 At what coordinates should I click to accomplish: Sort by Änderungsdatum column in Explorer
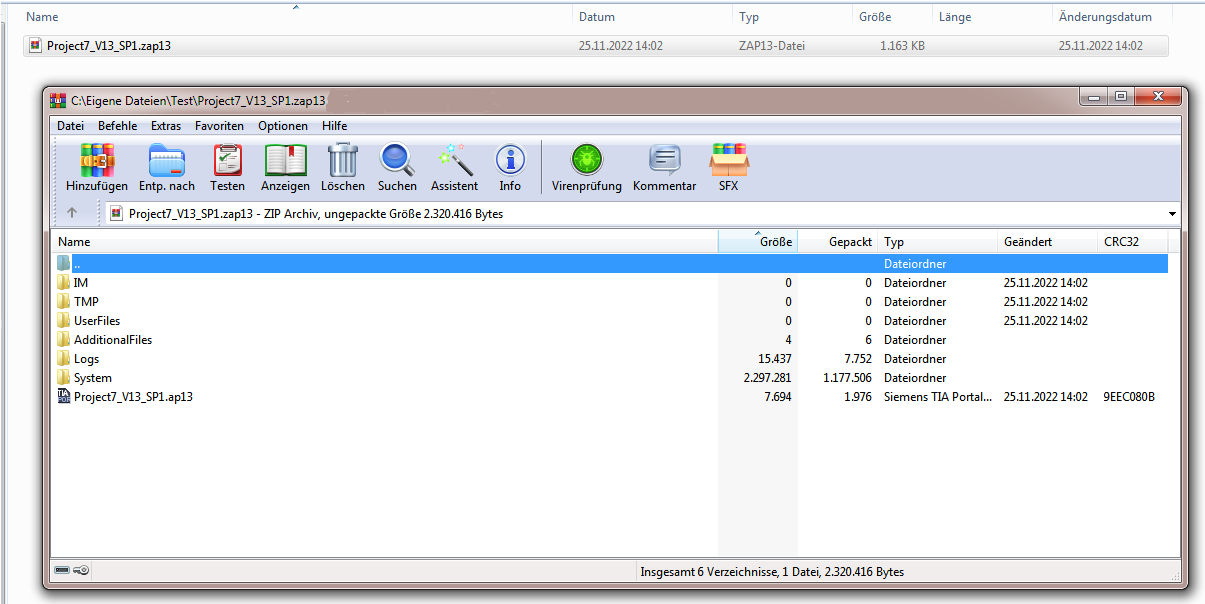(1112, 17)
